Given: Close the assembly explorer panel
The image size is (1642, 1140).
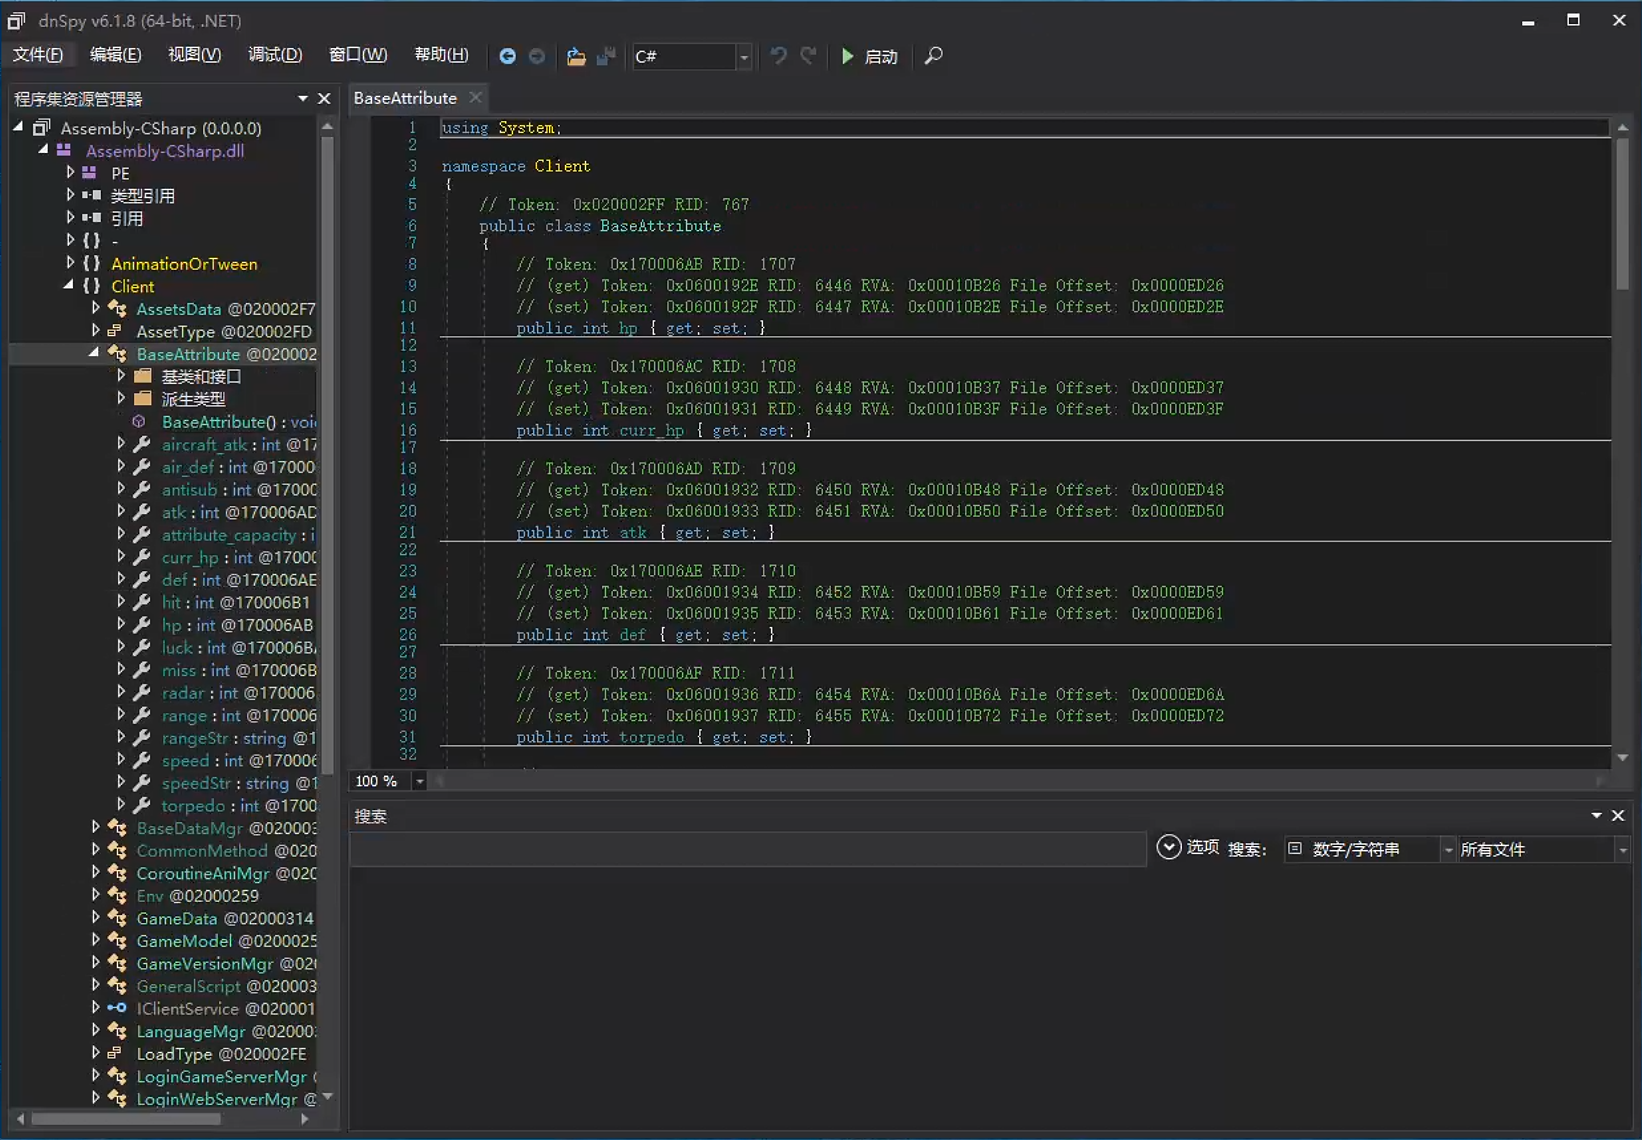Looking at the screenshot, I should (324, 98).
